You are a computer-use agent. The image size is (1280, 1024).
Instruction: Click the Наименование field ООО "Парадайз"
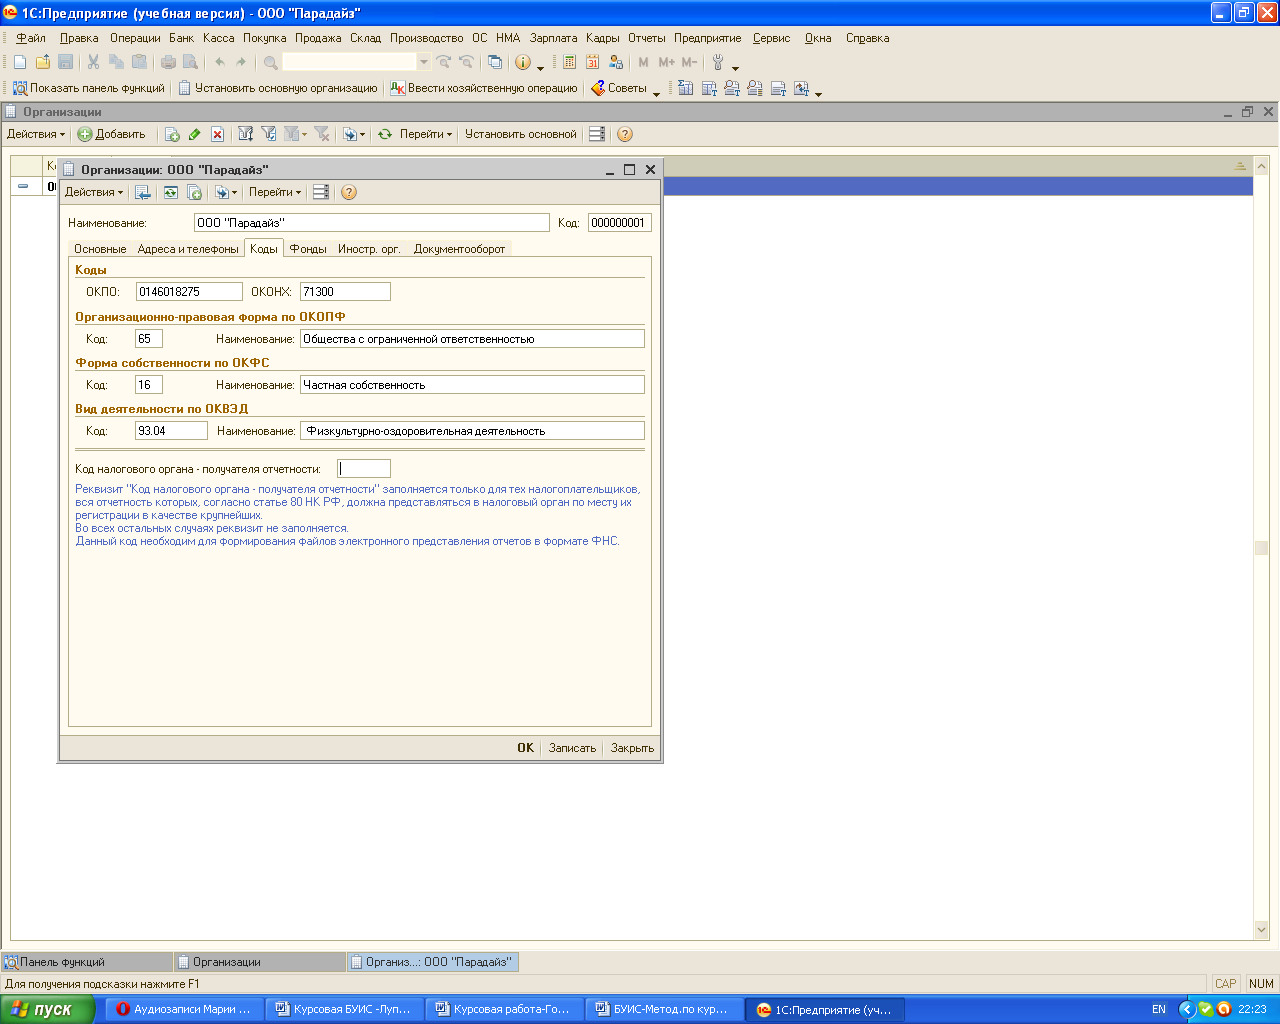pyautogui.click(x=372, y=223)
